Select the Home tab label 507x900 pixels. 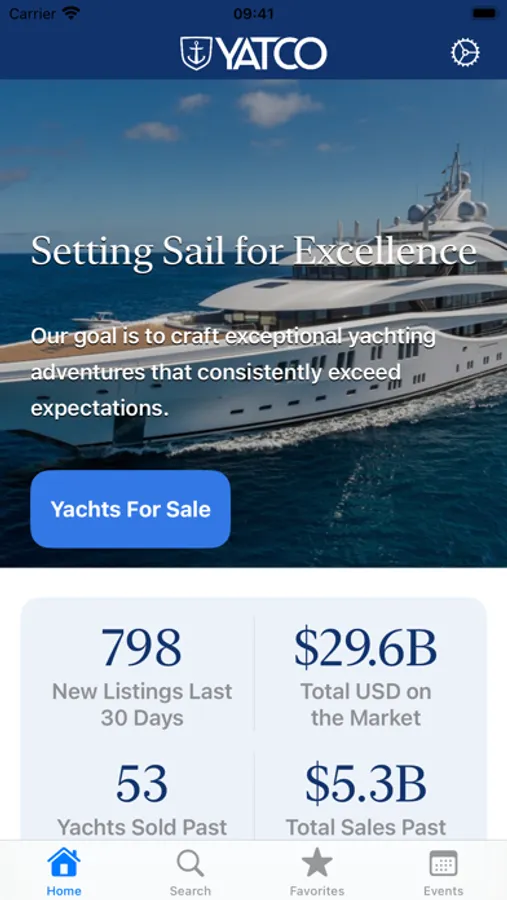(64, 891)
